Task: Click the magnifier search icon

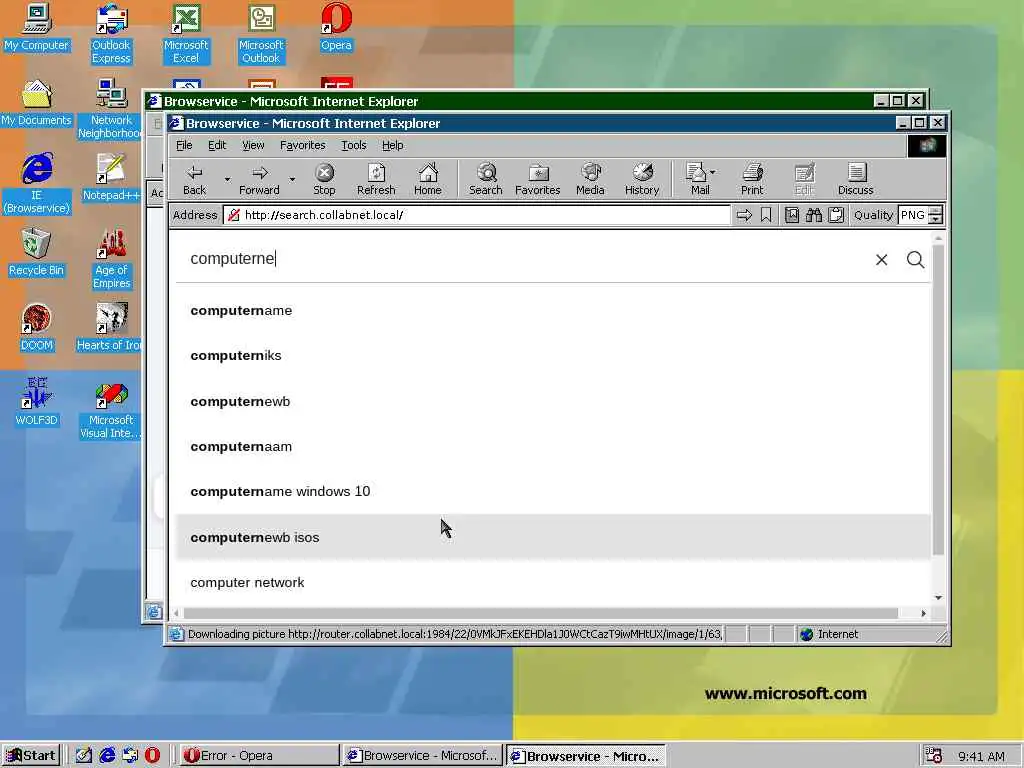Action: coord(916,260)
